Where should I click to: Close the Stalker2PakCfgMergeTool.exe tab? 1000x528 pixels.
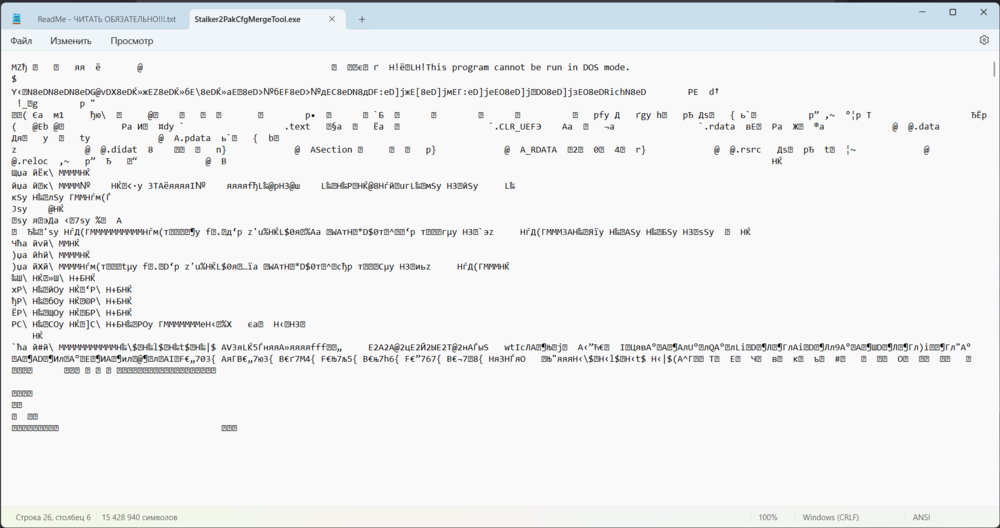(x=332, y=19)
